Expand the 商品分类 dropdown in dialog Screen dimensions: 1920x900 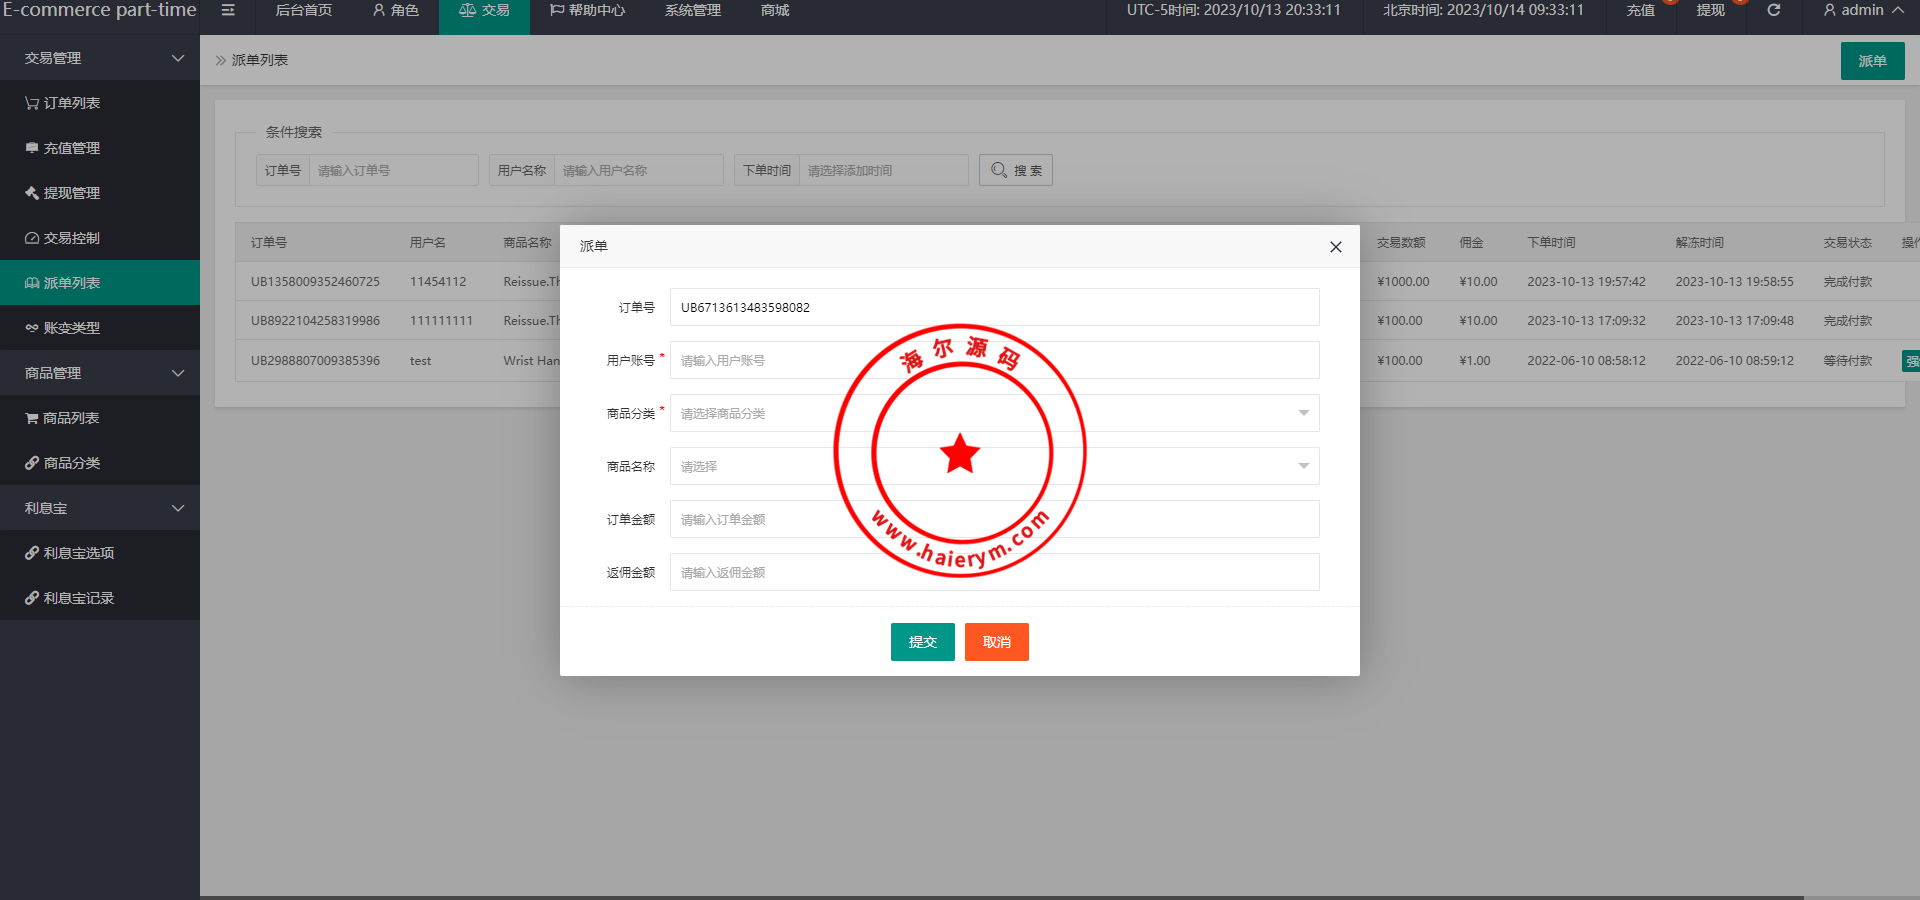[x=994, y=413]
